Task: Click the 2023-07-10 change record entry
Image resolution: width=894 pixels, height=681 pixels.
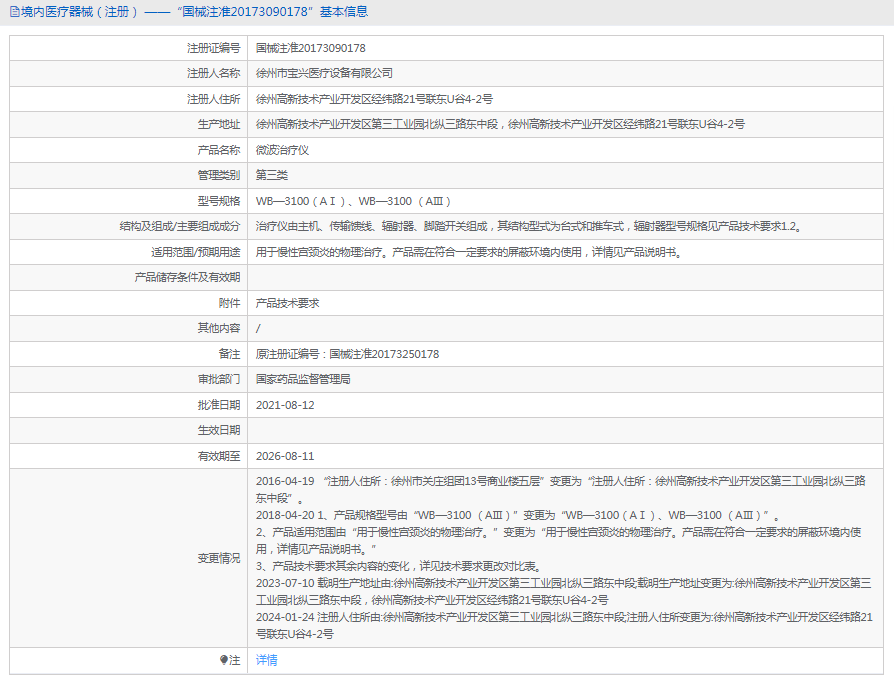Action: [560, 591]
